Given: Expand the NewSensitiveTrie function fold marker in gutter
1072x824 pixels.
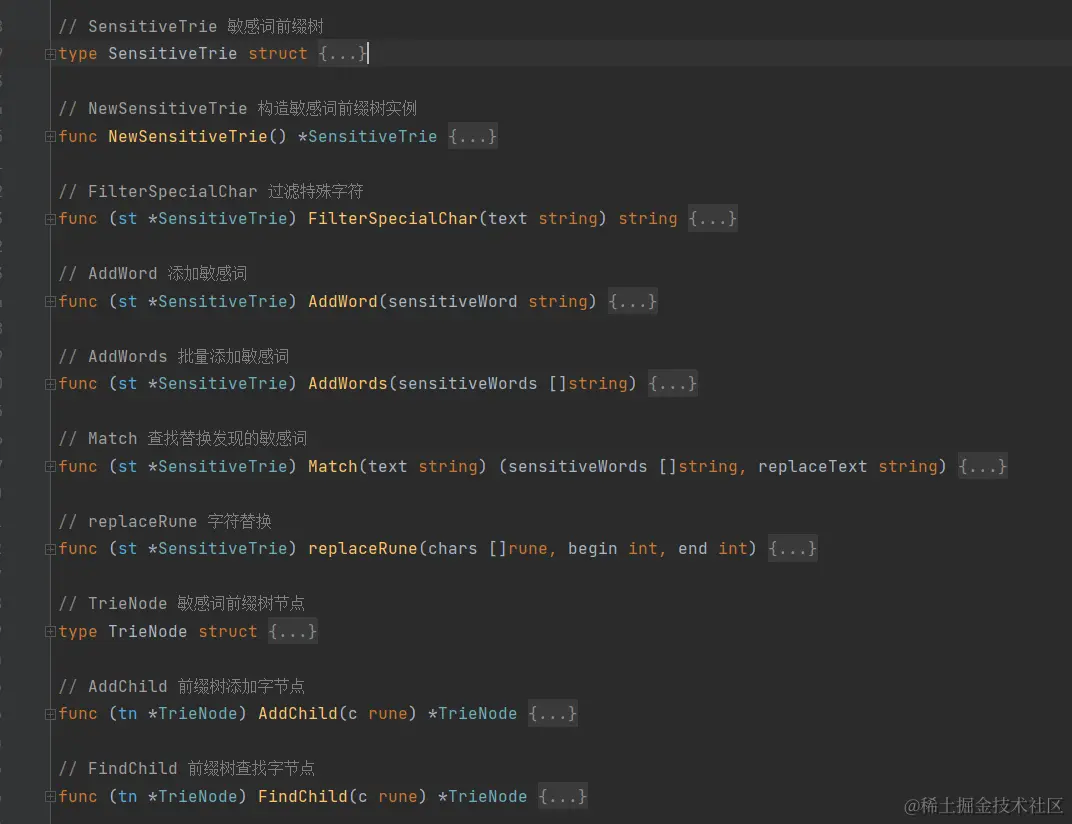Looking at the screenshot, I should tap(50, 137).
